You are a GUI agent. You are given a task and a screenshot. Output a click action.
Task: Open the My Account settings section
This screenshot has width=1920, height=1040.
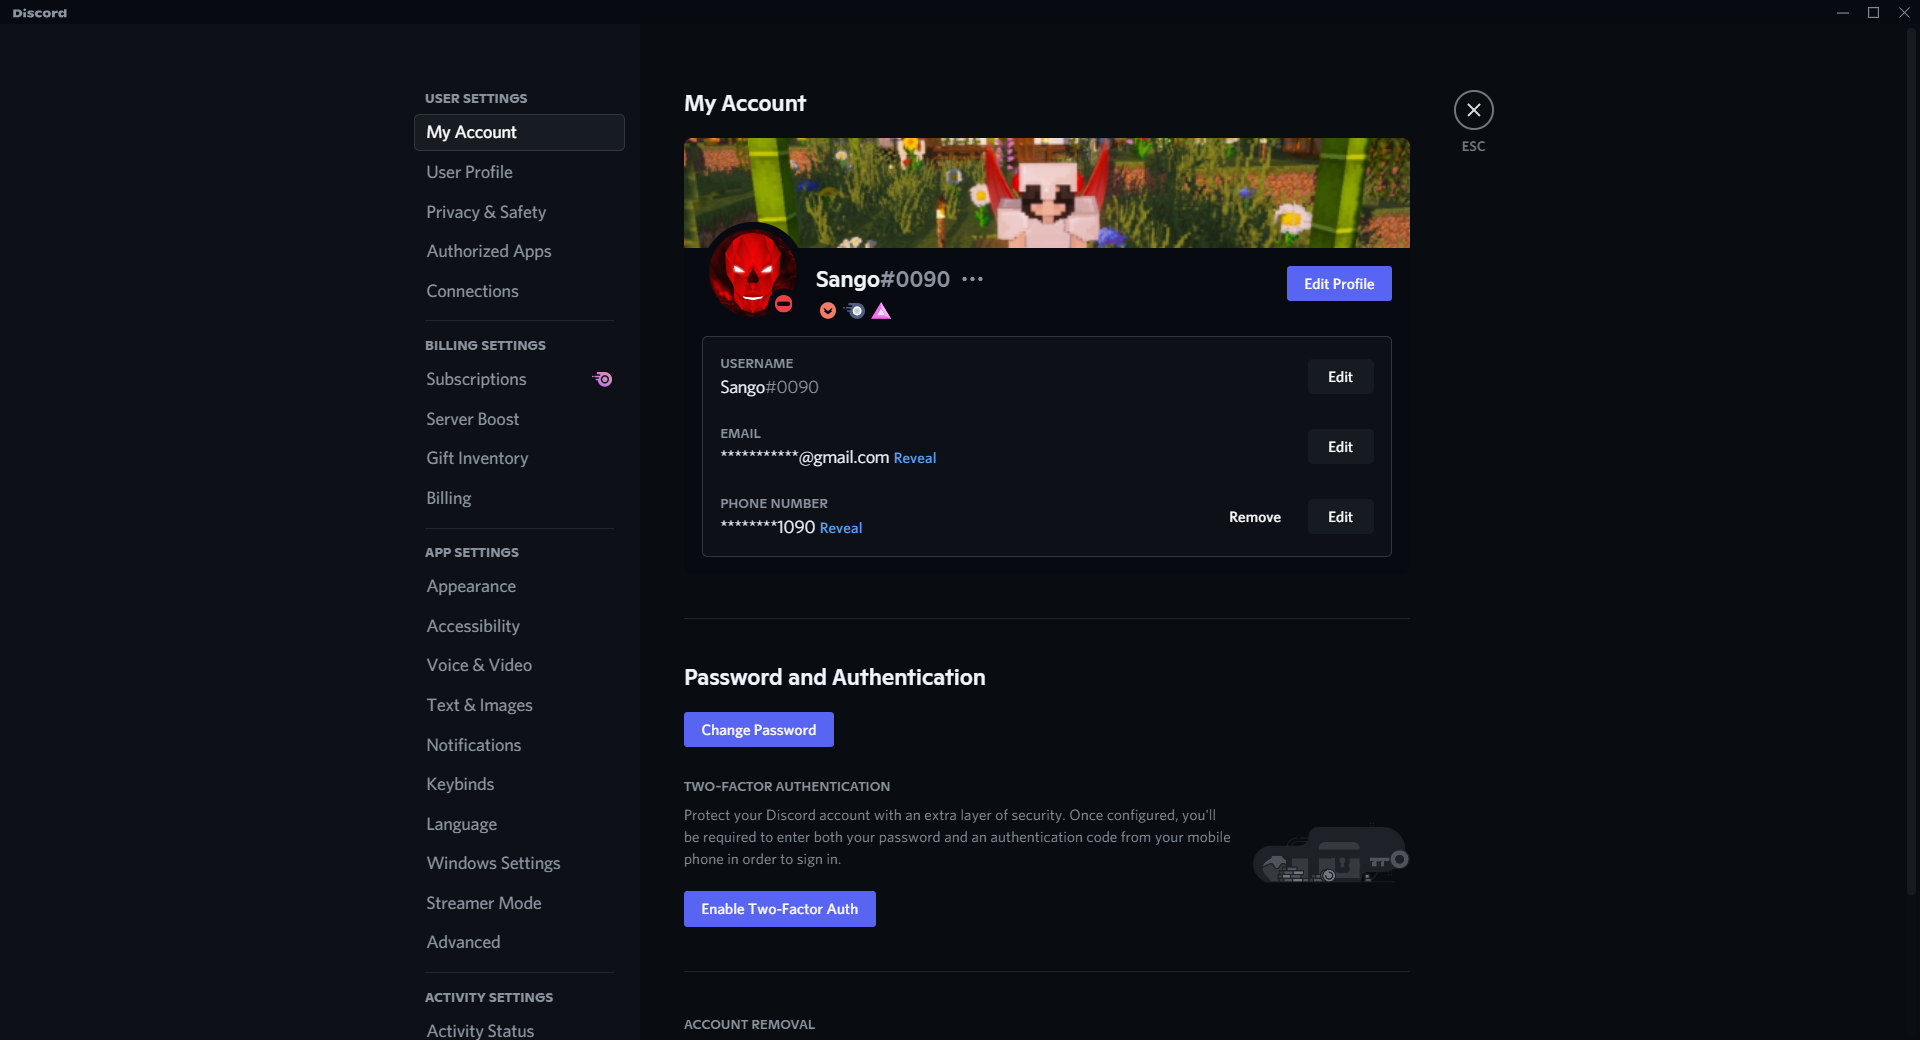[519, 132]
